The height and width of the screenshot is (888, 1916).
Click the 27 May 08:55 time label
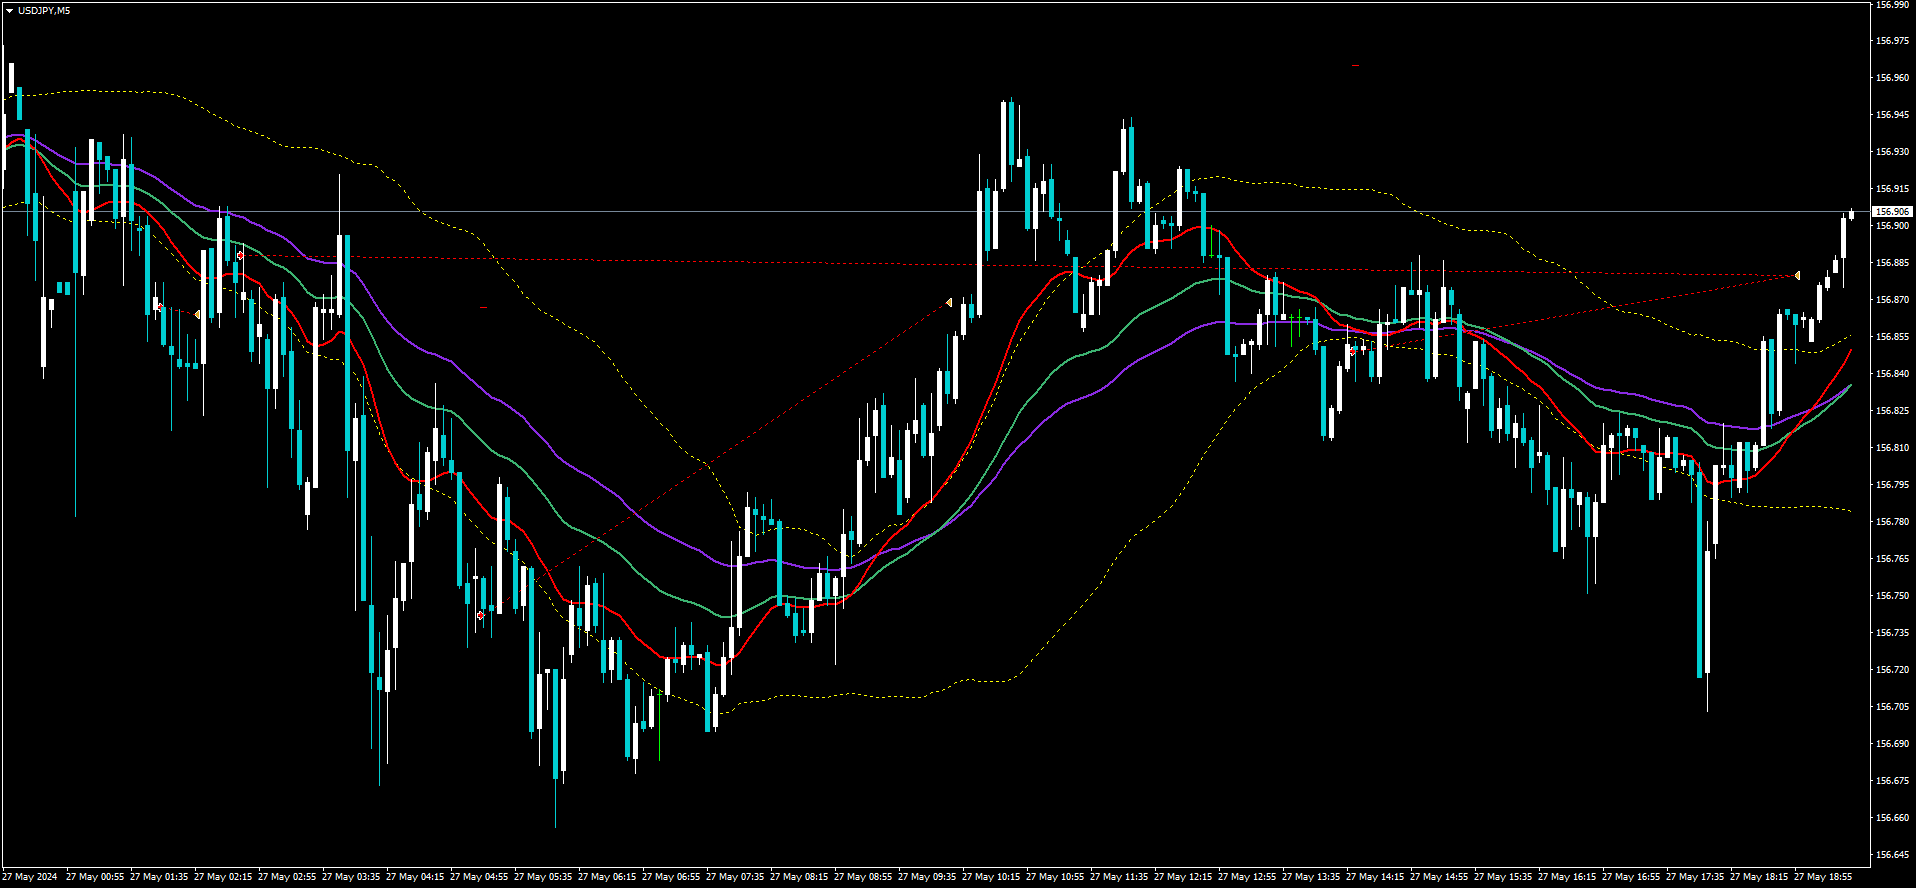coord(863,877)
